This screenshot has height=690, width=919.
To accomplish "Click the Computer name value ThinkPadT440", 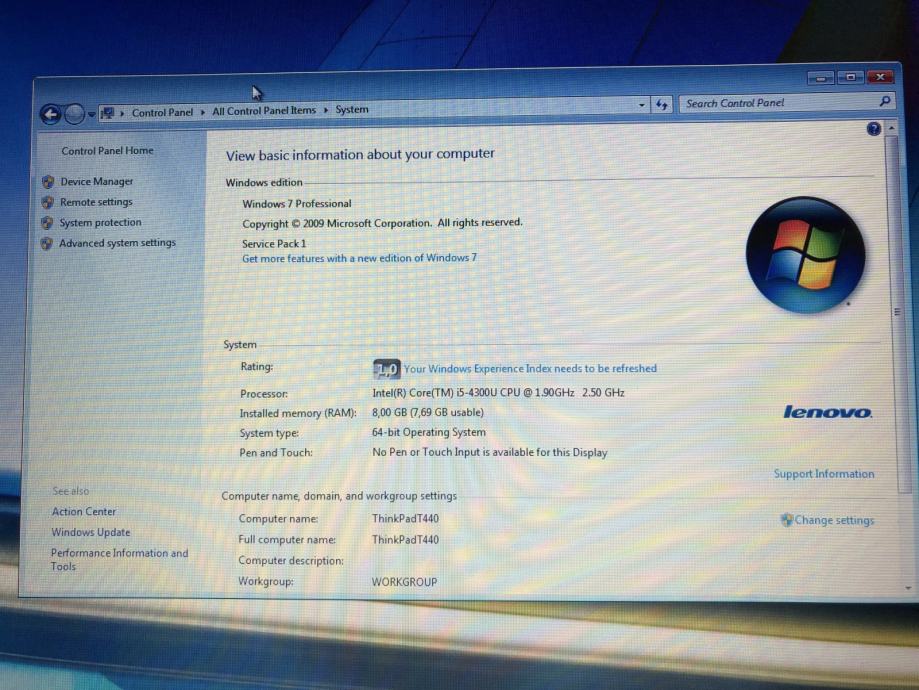I will 405,519.
